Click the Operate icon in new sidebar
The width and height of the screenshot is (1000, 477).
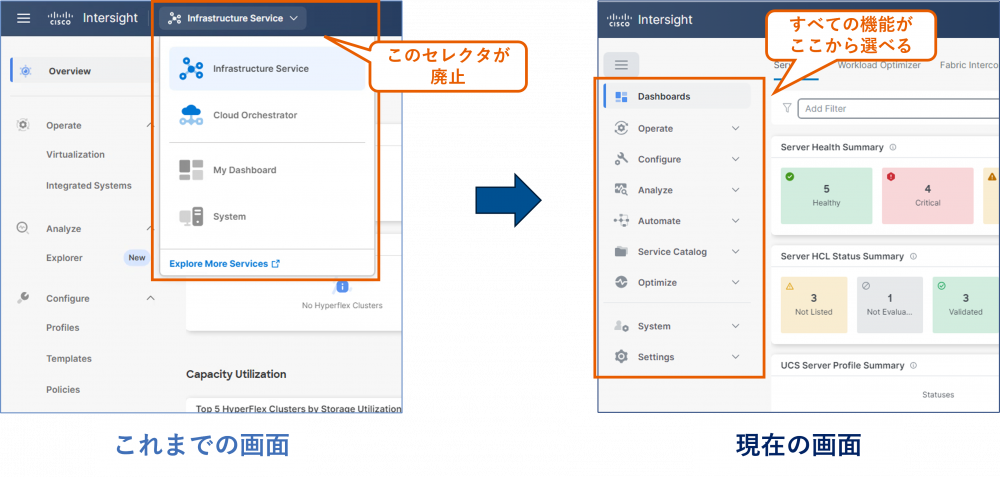[621, 128]
